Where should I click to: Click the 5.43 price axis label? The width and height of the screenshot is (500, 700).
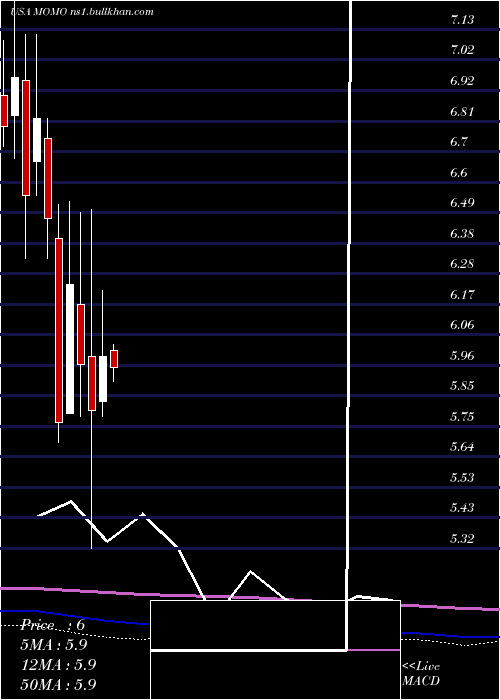[462, 508]
